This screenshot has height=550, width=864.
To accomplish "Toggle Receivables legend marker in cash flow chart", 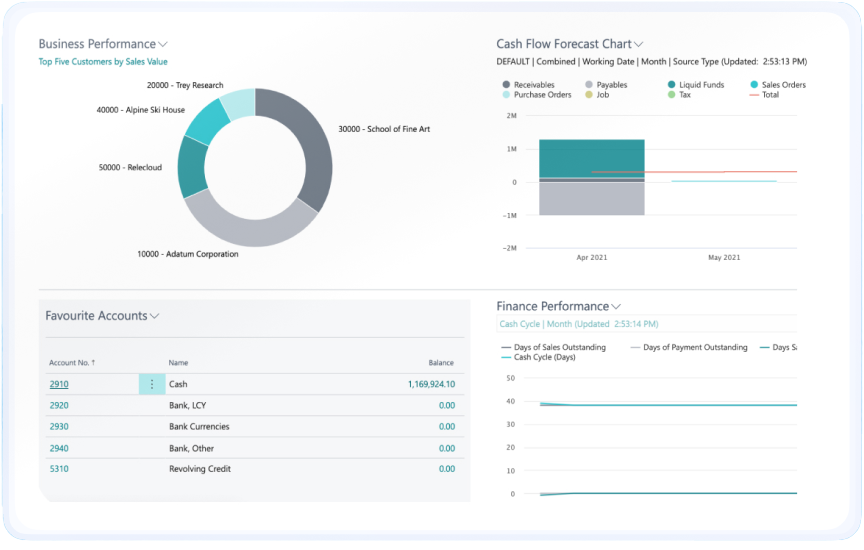I will [x=506, y=85].
